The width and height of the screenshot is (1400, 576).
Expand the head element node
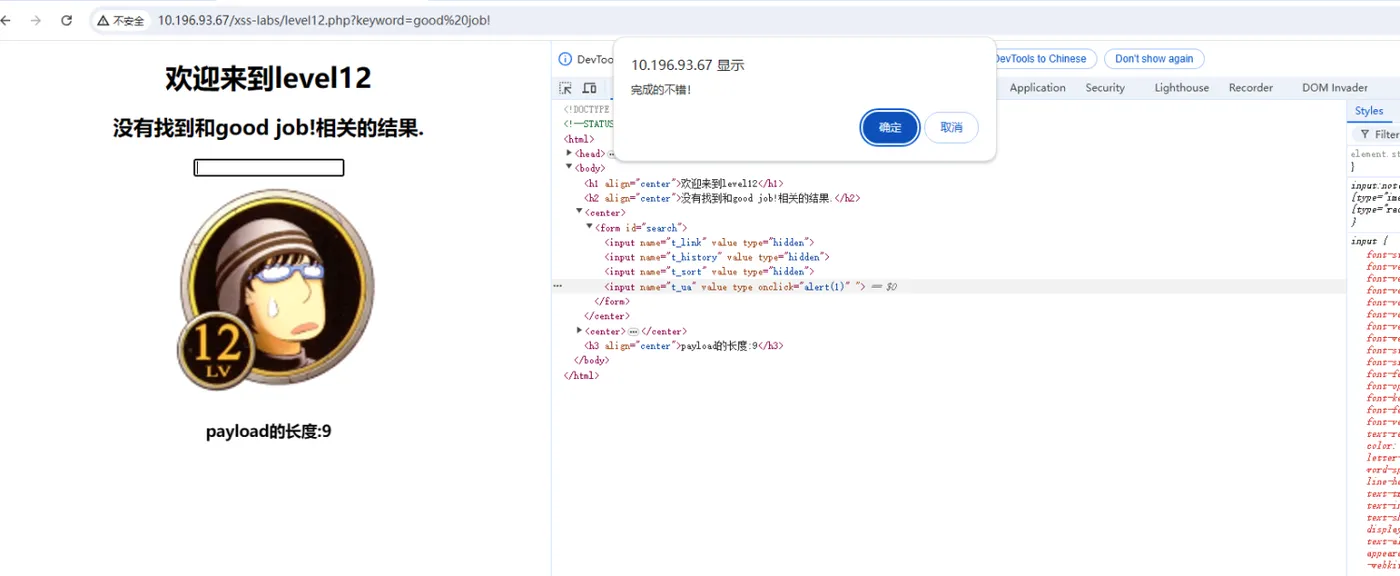coord(569,153)
